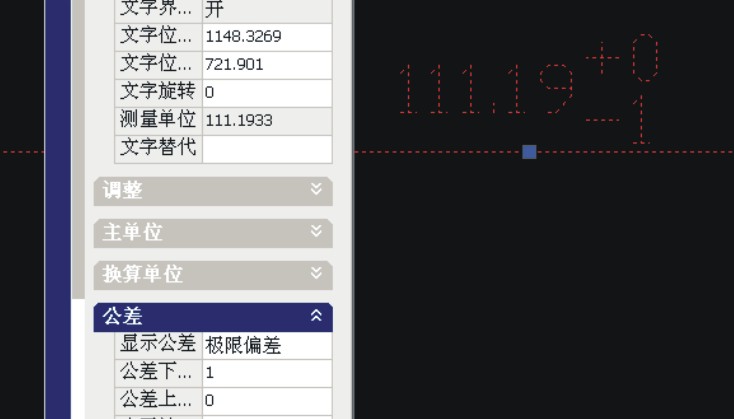Screen dimensions: 734x419
Task: Open the 显示公差 极限偏差 dropdown
Action: pos(267,345)
